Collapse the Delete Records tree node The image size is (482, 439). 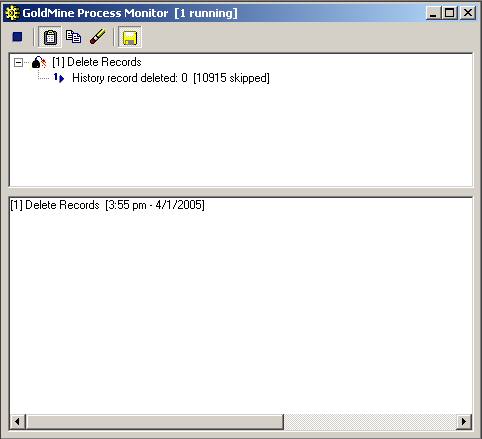tap(18, 62)
